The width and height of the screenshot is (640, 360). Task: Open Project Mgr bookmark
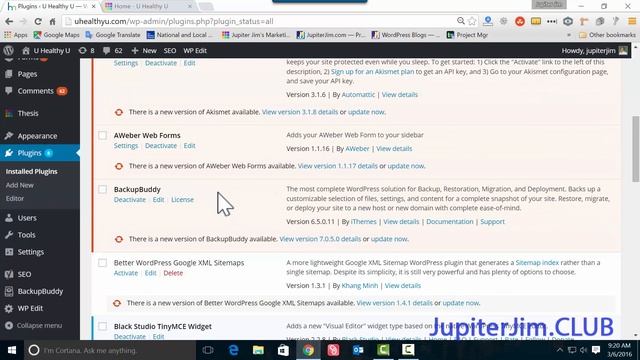467,35
